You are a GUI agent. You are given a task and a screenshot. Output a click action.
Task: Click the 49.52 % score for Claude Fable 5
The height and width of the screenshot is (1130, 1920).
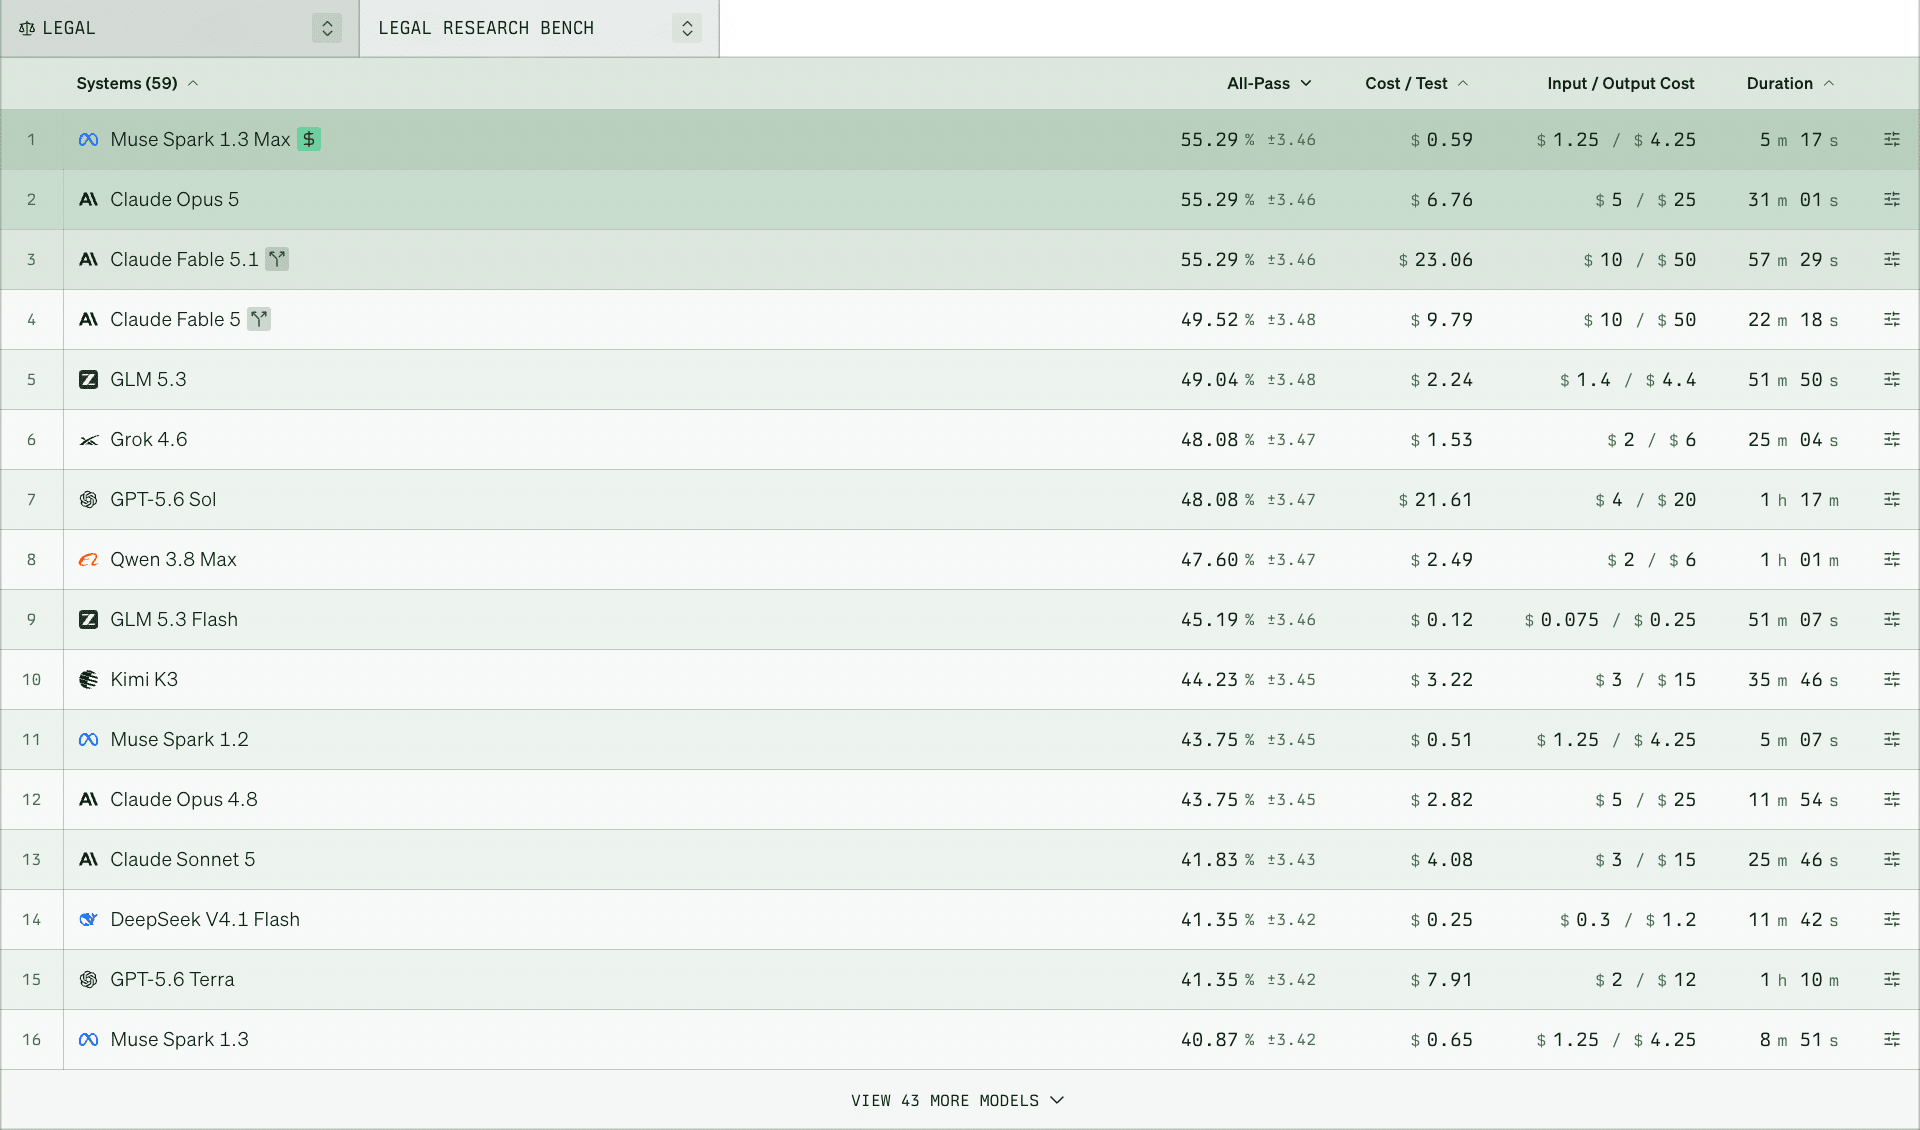click(x=1218, y=320)
